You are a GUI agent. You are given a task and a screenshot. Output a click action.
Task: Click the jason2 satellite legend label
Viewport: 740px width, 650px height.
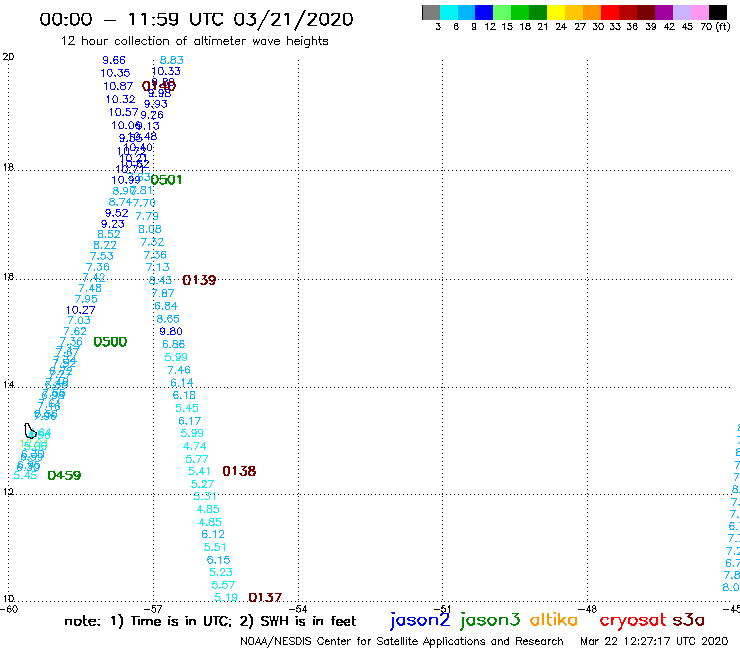[420, 620]
